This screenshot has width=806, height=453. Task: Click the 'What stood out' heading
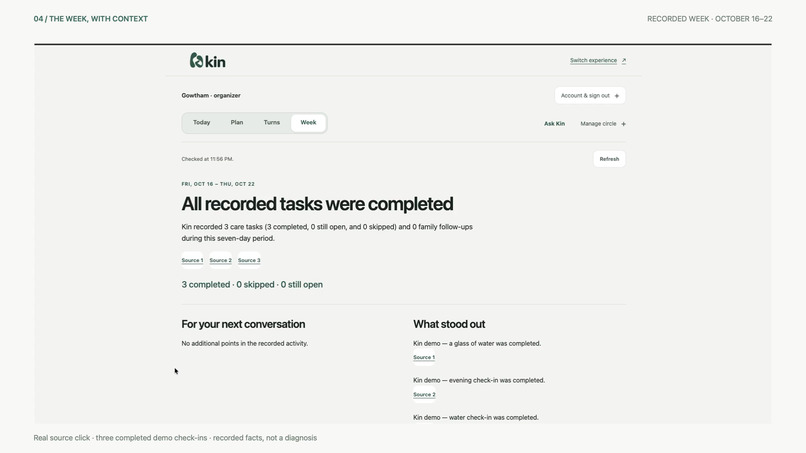(x=449, y=324)
